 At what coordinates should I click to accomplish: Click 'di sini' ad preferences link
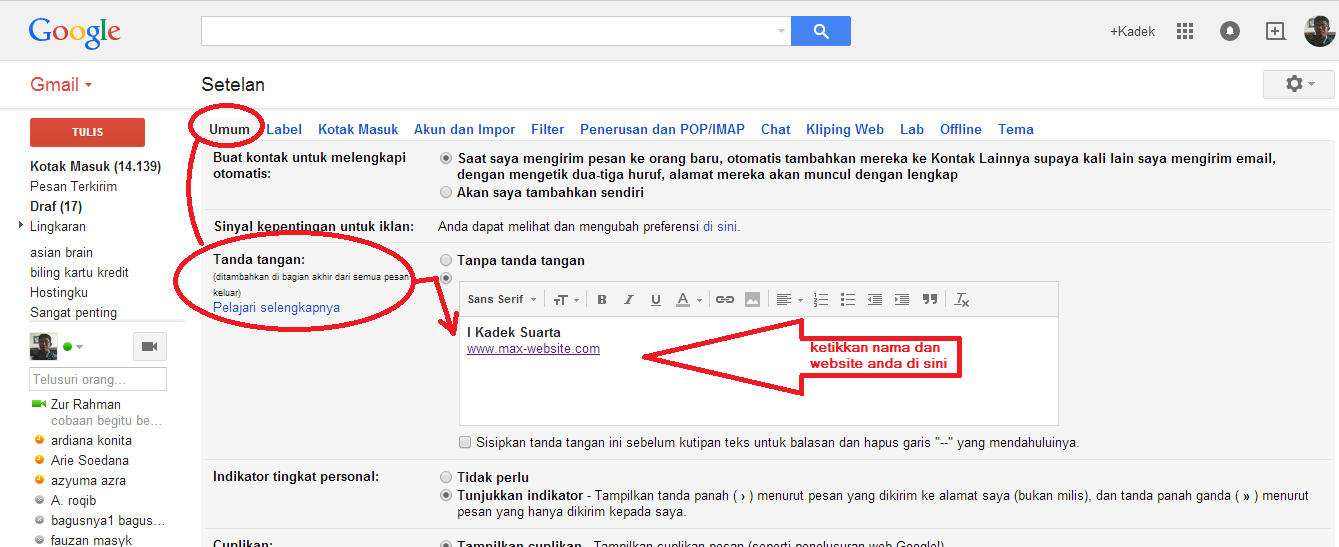pos(721,226)
